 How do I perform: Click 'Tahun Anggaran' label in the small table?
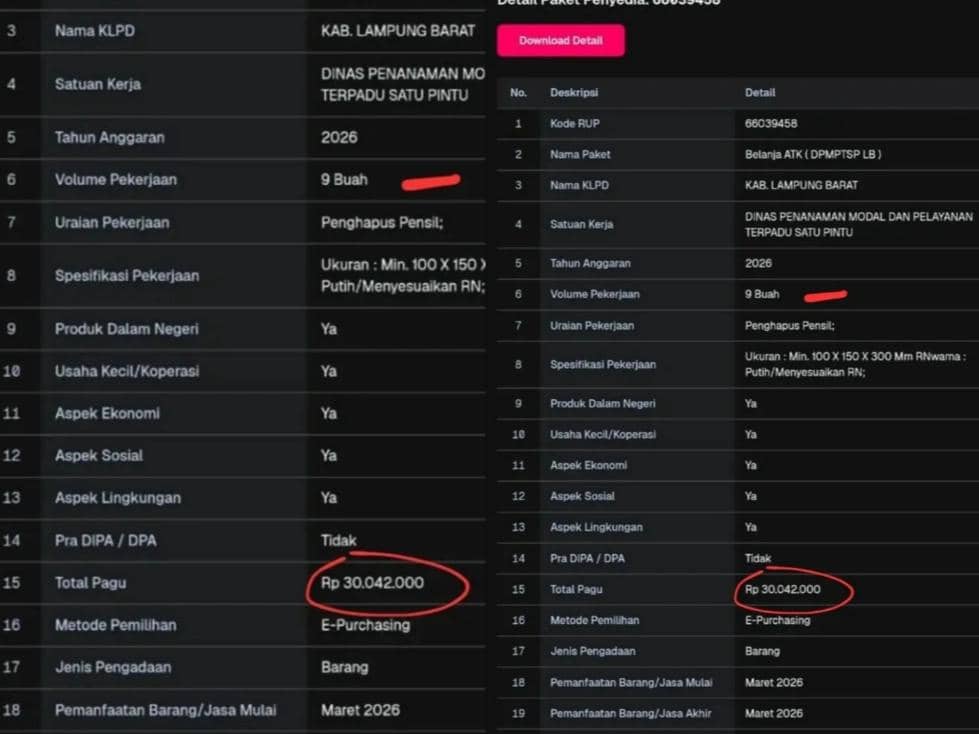(x=590, y=263)
